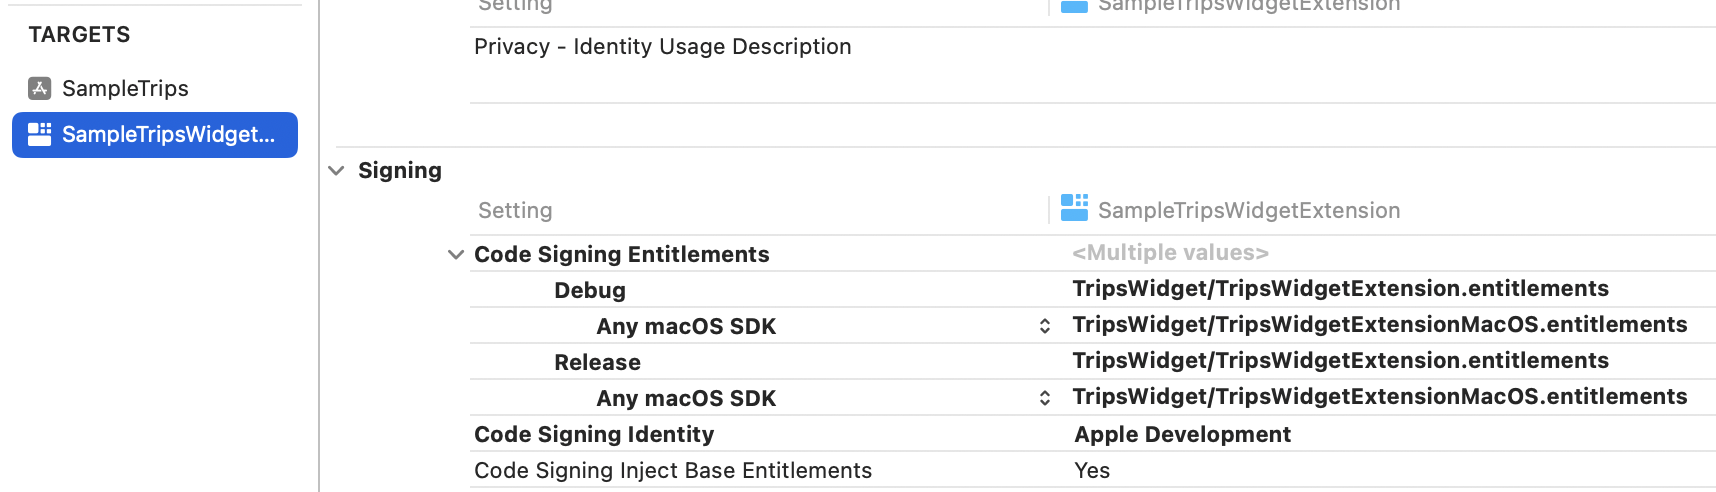Image resolution: width=1716 pixels, height=492 pixels.
Task: Click the <Multiple values> placeholder
Action: coord(1170,253)
